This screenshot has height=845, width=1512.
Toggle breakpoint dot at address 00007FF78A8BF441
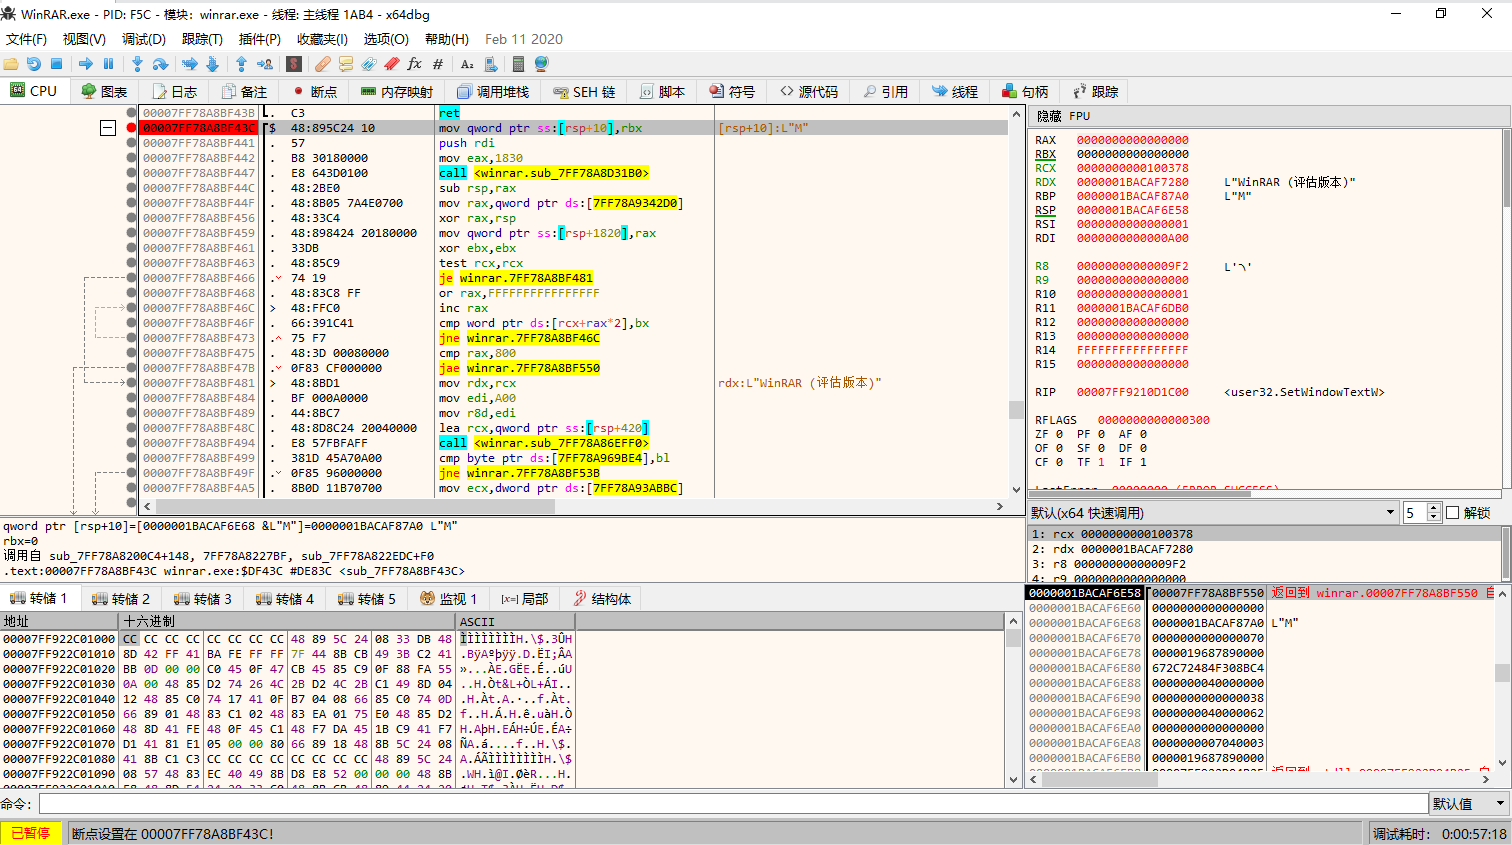(131, 143)
